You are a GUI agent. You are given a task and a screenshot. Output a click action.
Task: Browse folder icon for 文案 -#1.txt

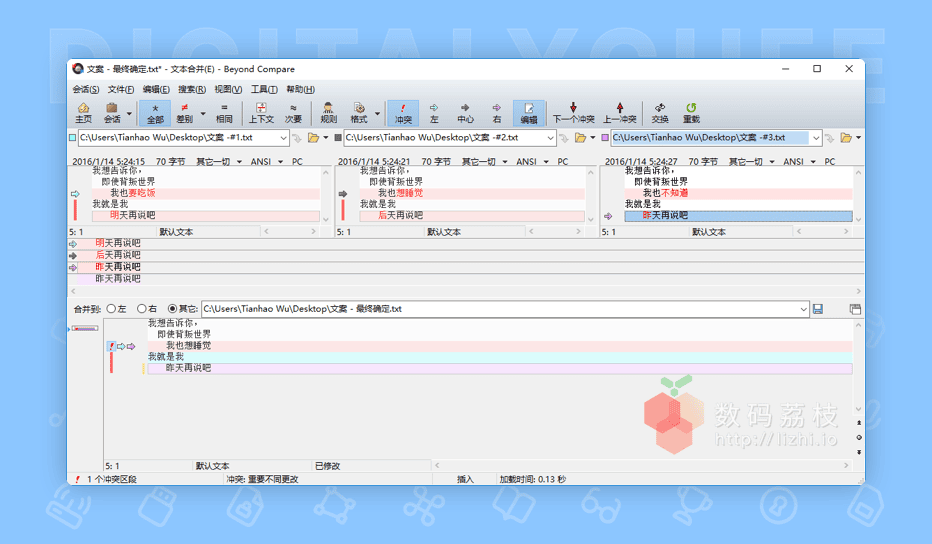(x=313, y=138)
